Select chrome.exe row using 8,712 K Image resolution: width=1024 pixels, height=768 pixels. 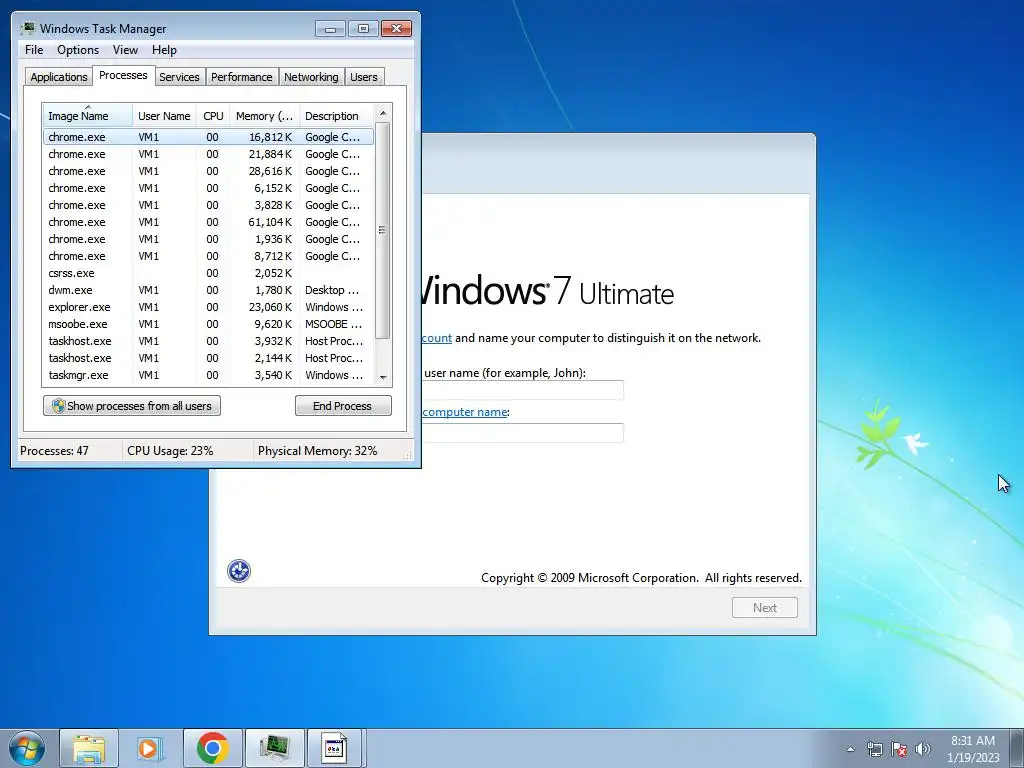tap(208, 256)
